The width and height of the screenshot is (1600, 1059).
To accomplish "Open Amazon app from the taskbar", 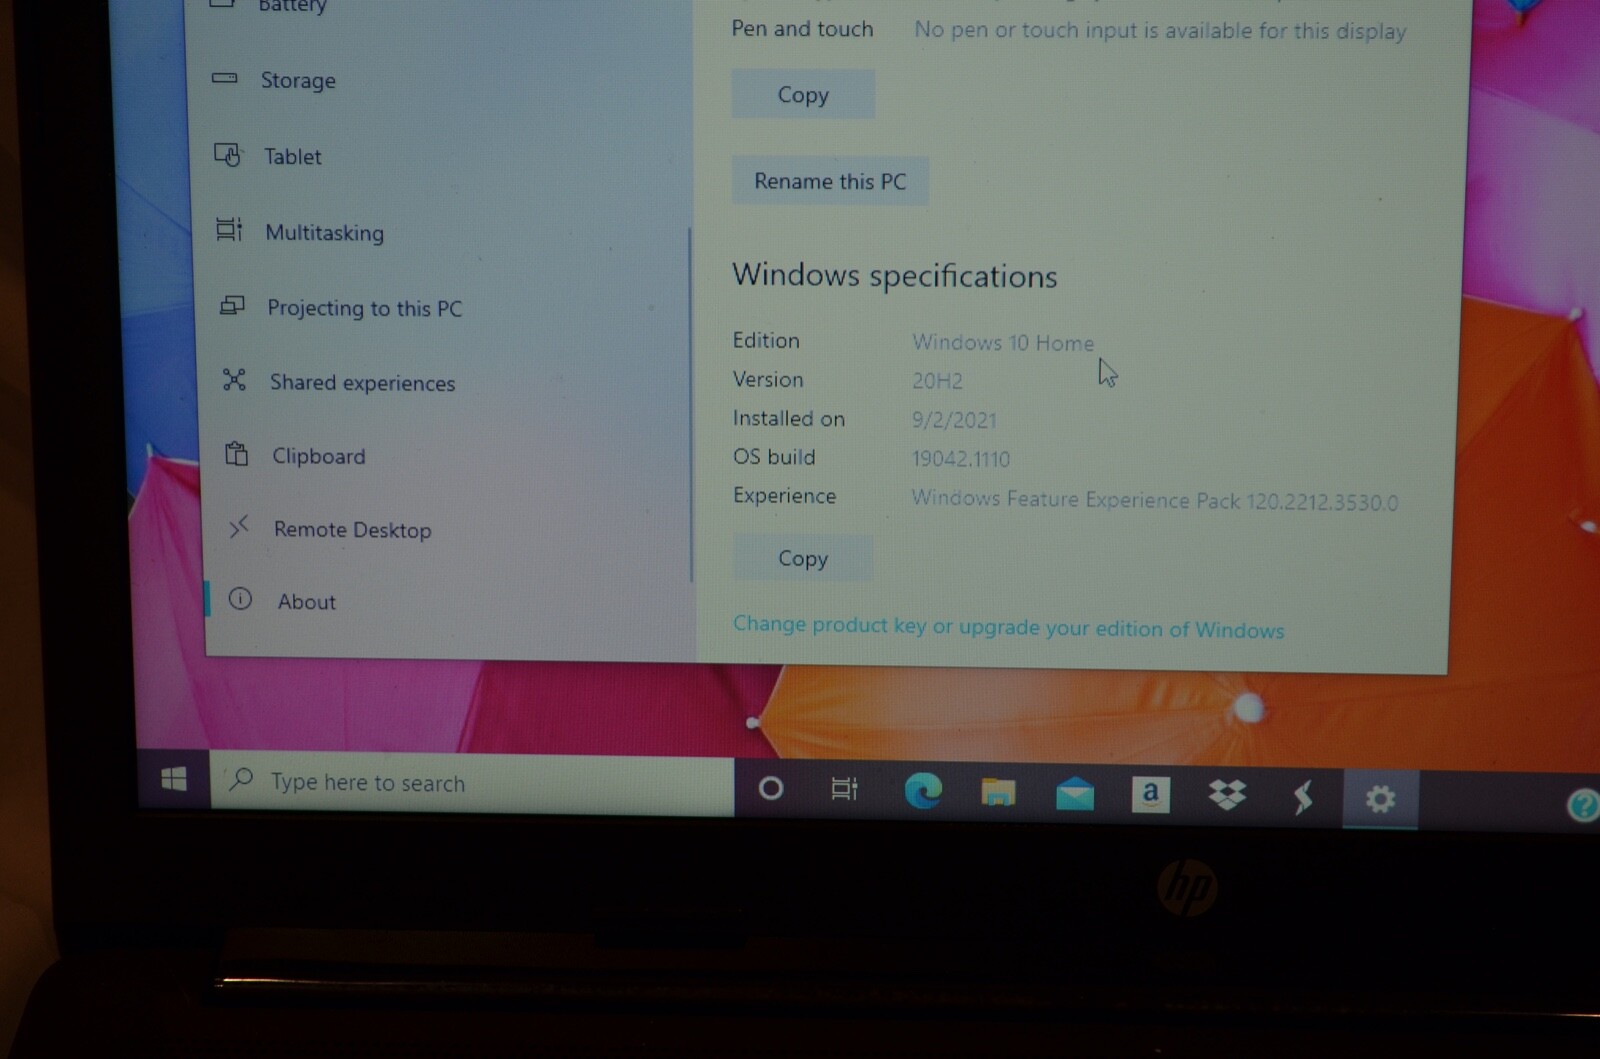I will [1150, 795].
